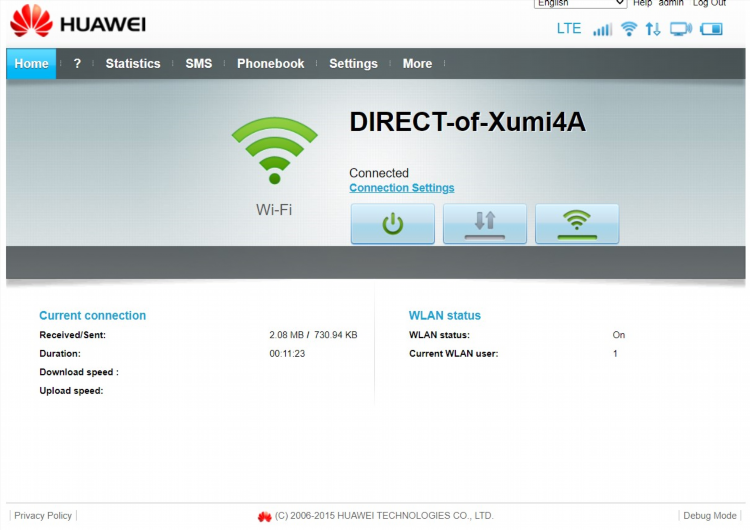Image resolution: width=750 pixels, height=530 pixels.
Task: Click the Received/Sent label
Action: tap(73, 335)
